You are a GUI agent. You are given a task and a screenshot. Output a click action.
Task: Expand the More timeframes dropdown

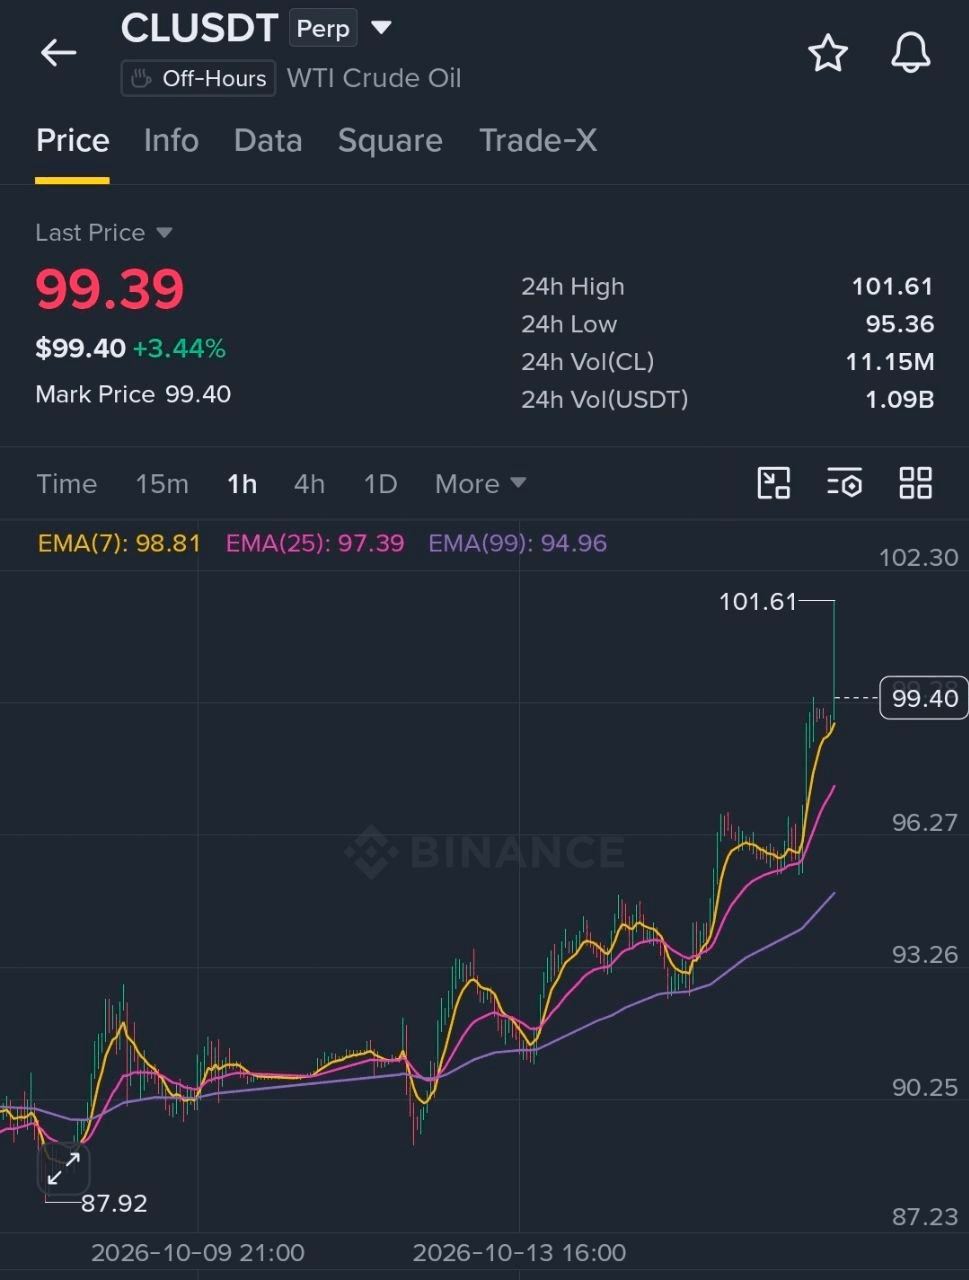[x=480, y=484]
